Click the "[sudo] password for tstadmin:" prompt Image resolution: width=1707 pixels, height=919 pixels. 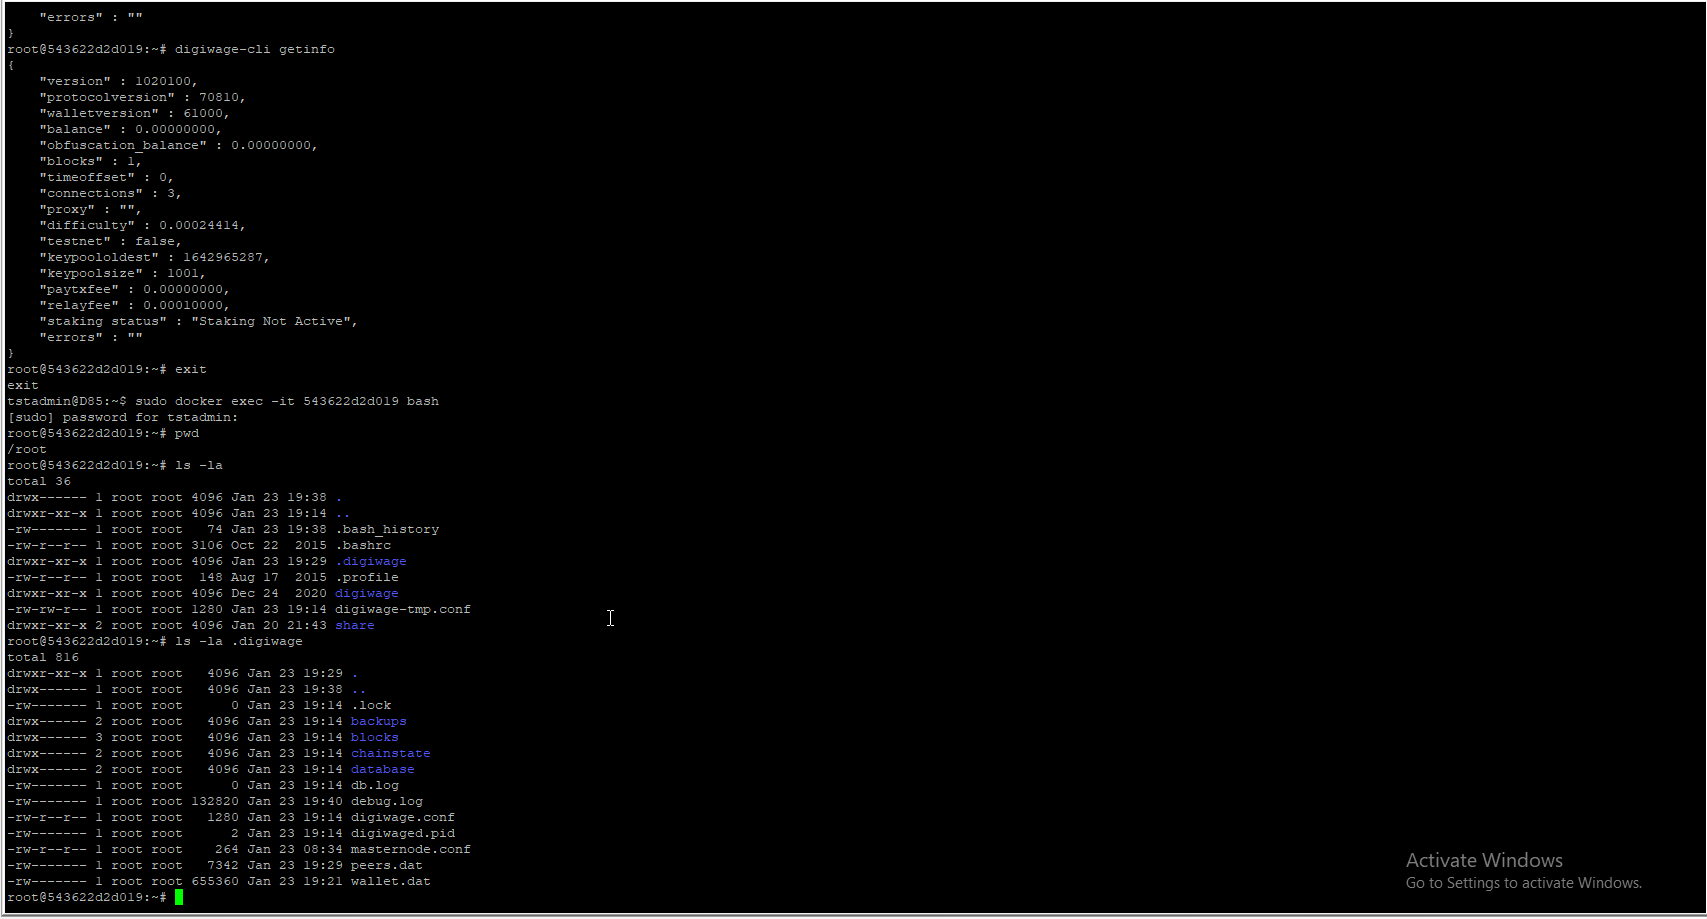point(123,417)
